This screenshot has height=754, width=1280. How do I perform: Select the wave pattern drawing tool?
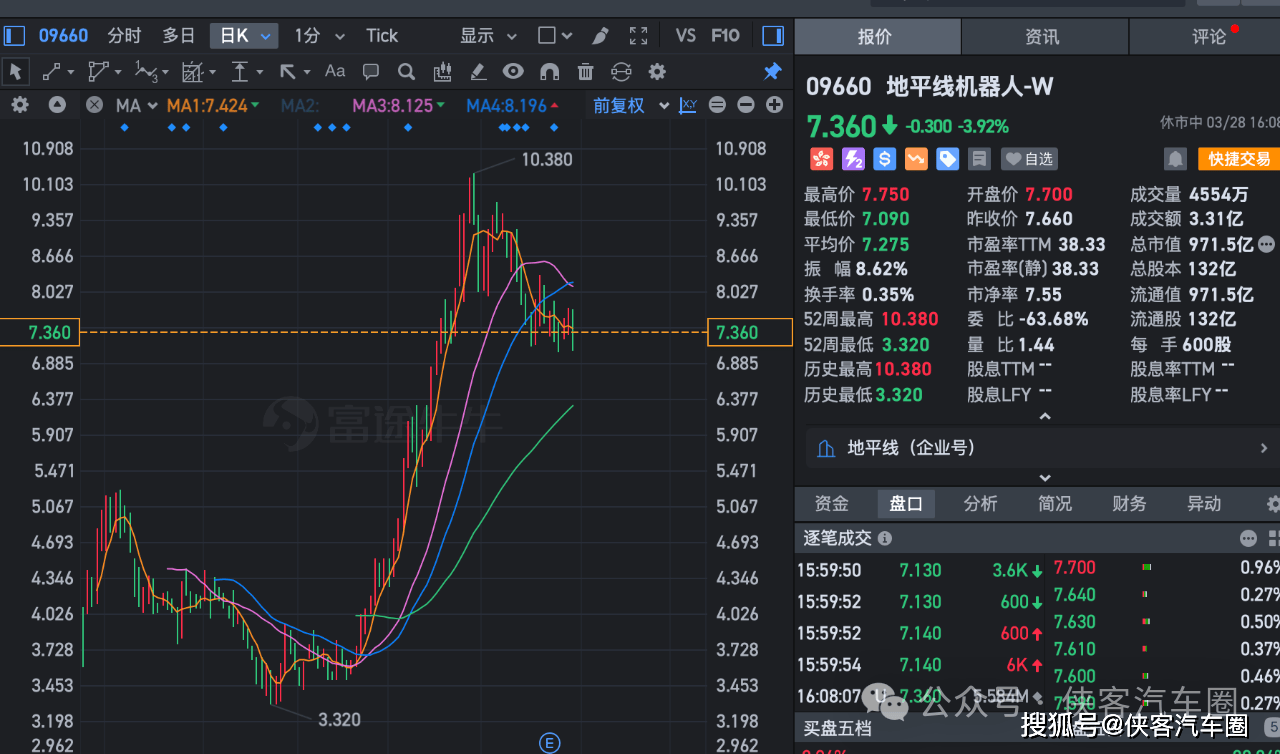tap(147, 72)
